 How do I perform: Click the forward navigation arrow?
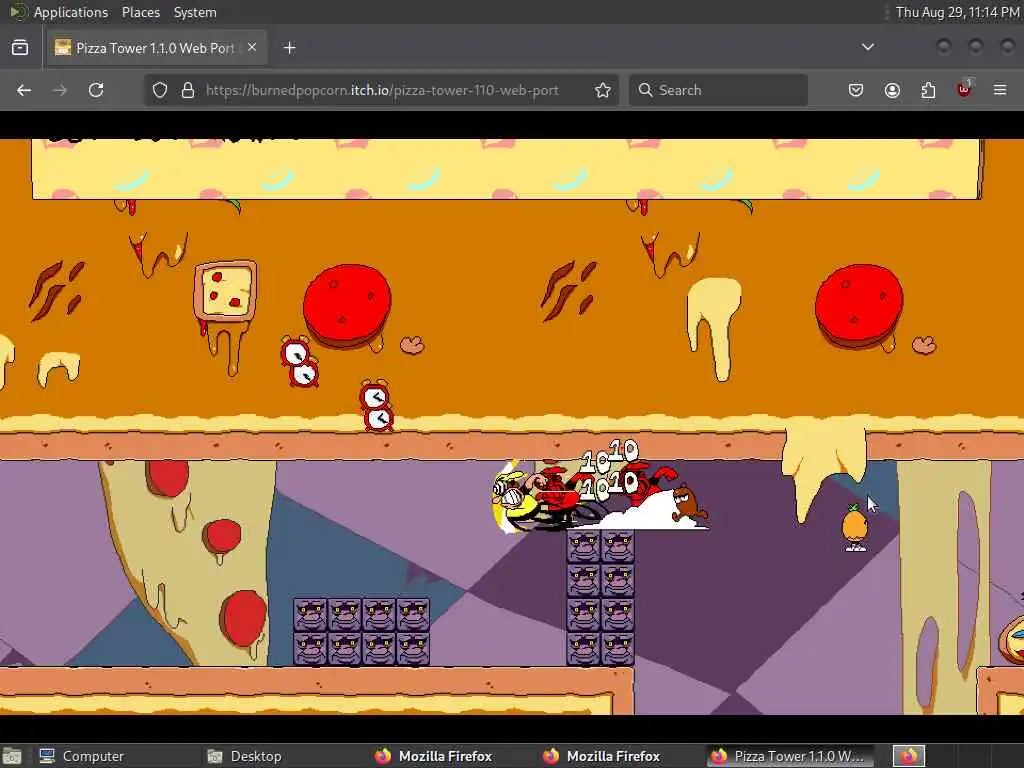pyautogui.click(x=60, y=90)
